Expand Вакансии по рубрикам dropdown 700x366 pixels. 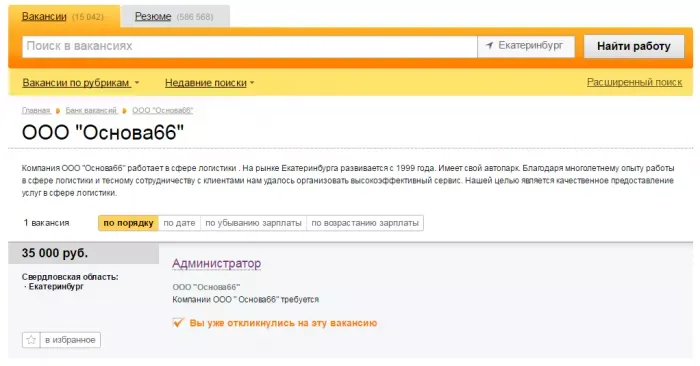(x=81, y=83)
